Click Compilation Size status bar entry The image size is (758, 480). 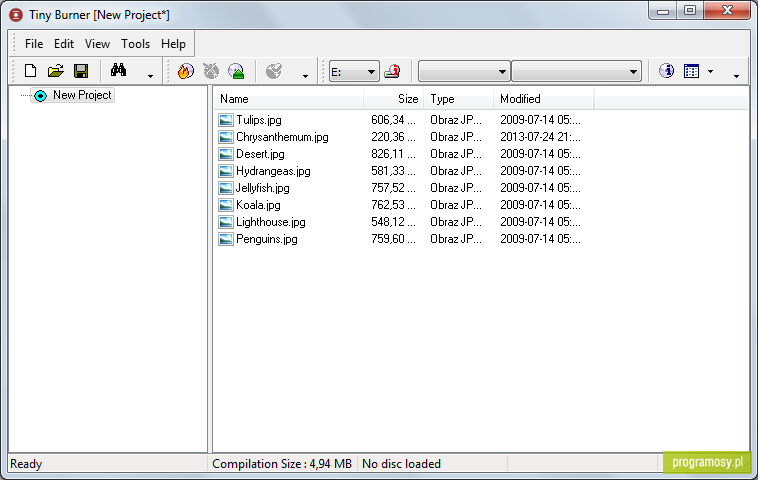(282, 464)
